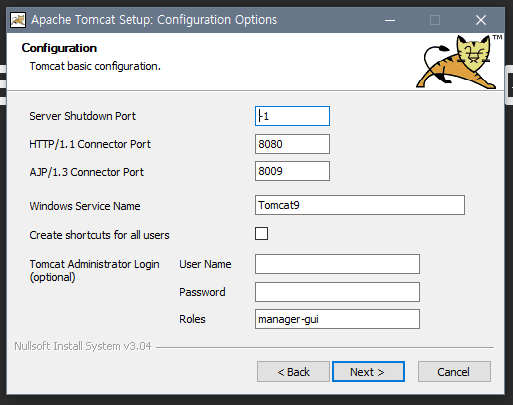513x405 pixels.
Task: Focus the Server Shutdown Port field
Action: coord(292,116)
